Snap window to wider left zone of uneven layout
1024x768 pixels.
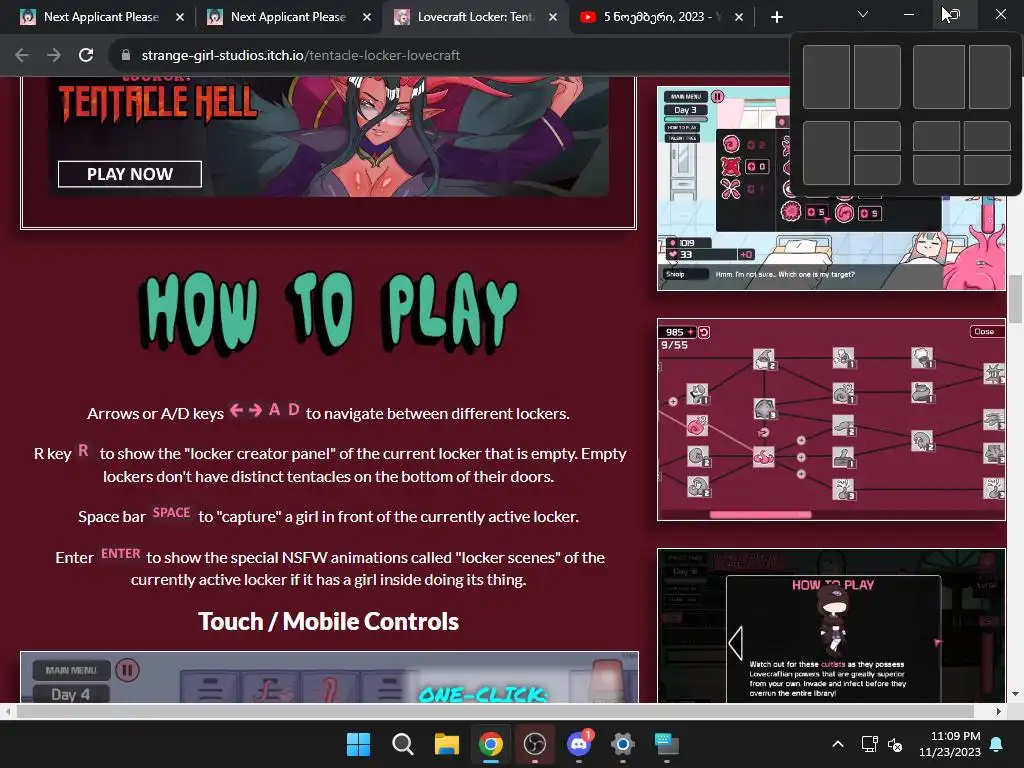pyautogui.click(x=938, y=77)
